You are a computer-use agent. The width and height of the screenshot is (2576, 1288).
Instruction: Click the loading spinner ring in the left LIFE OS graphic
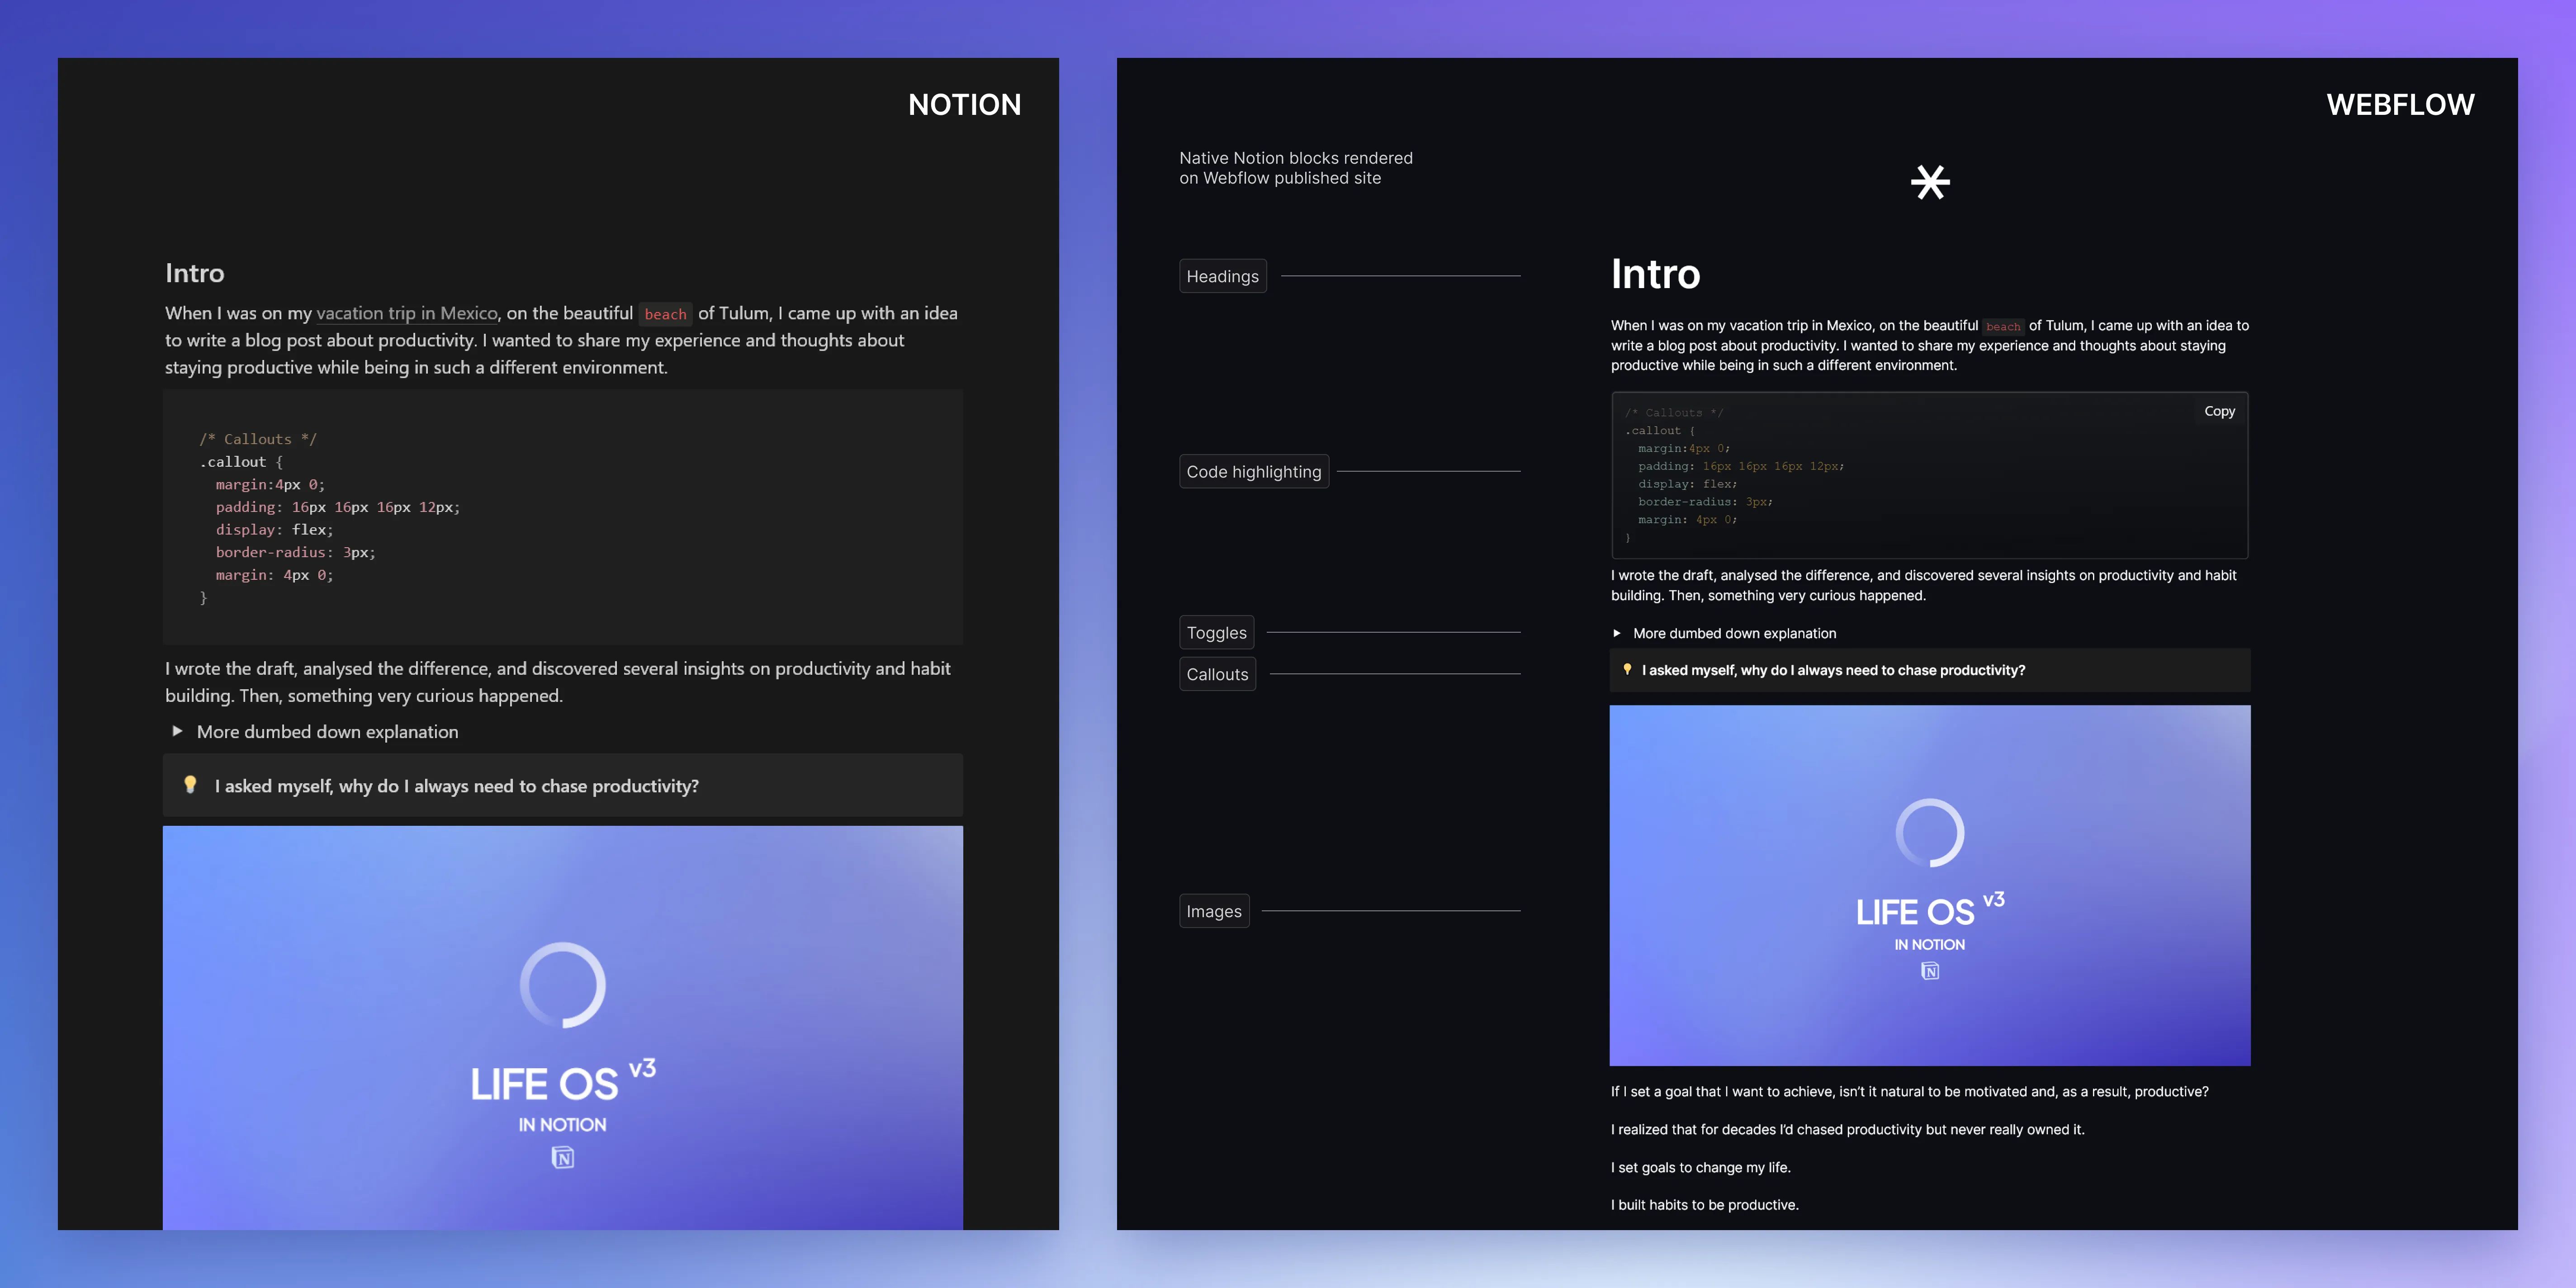[x=562, y=985]
